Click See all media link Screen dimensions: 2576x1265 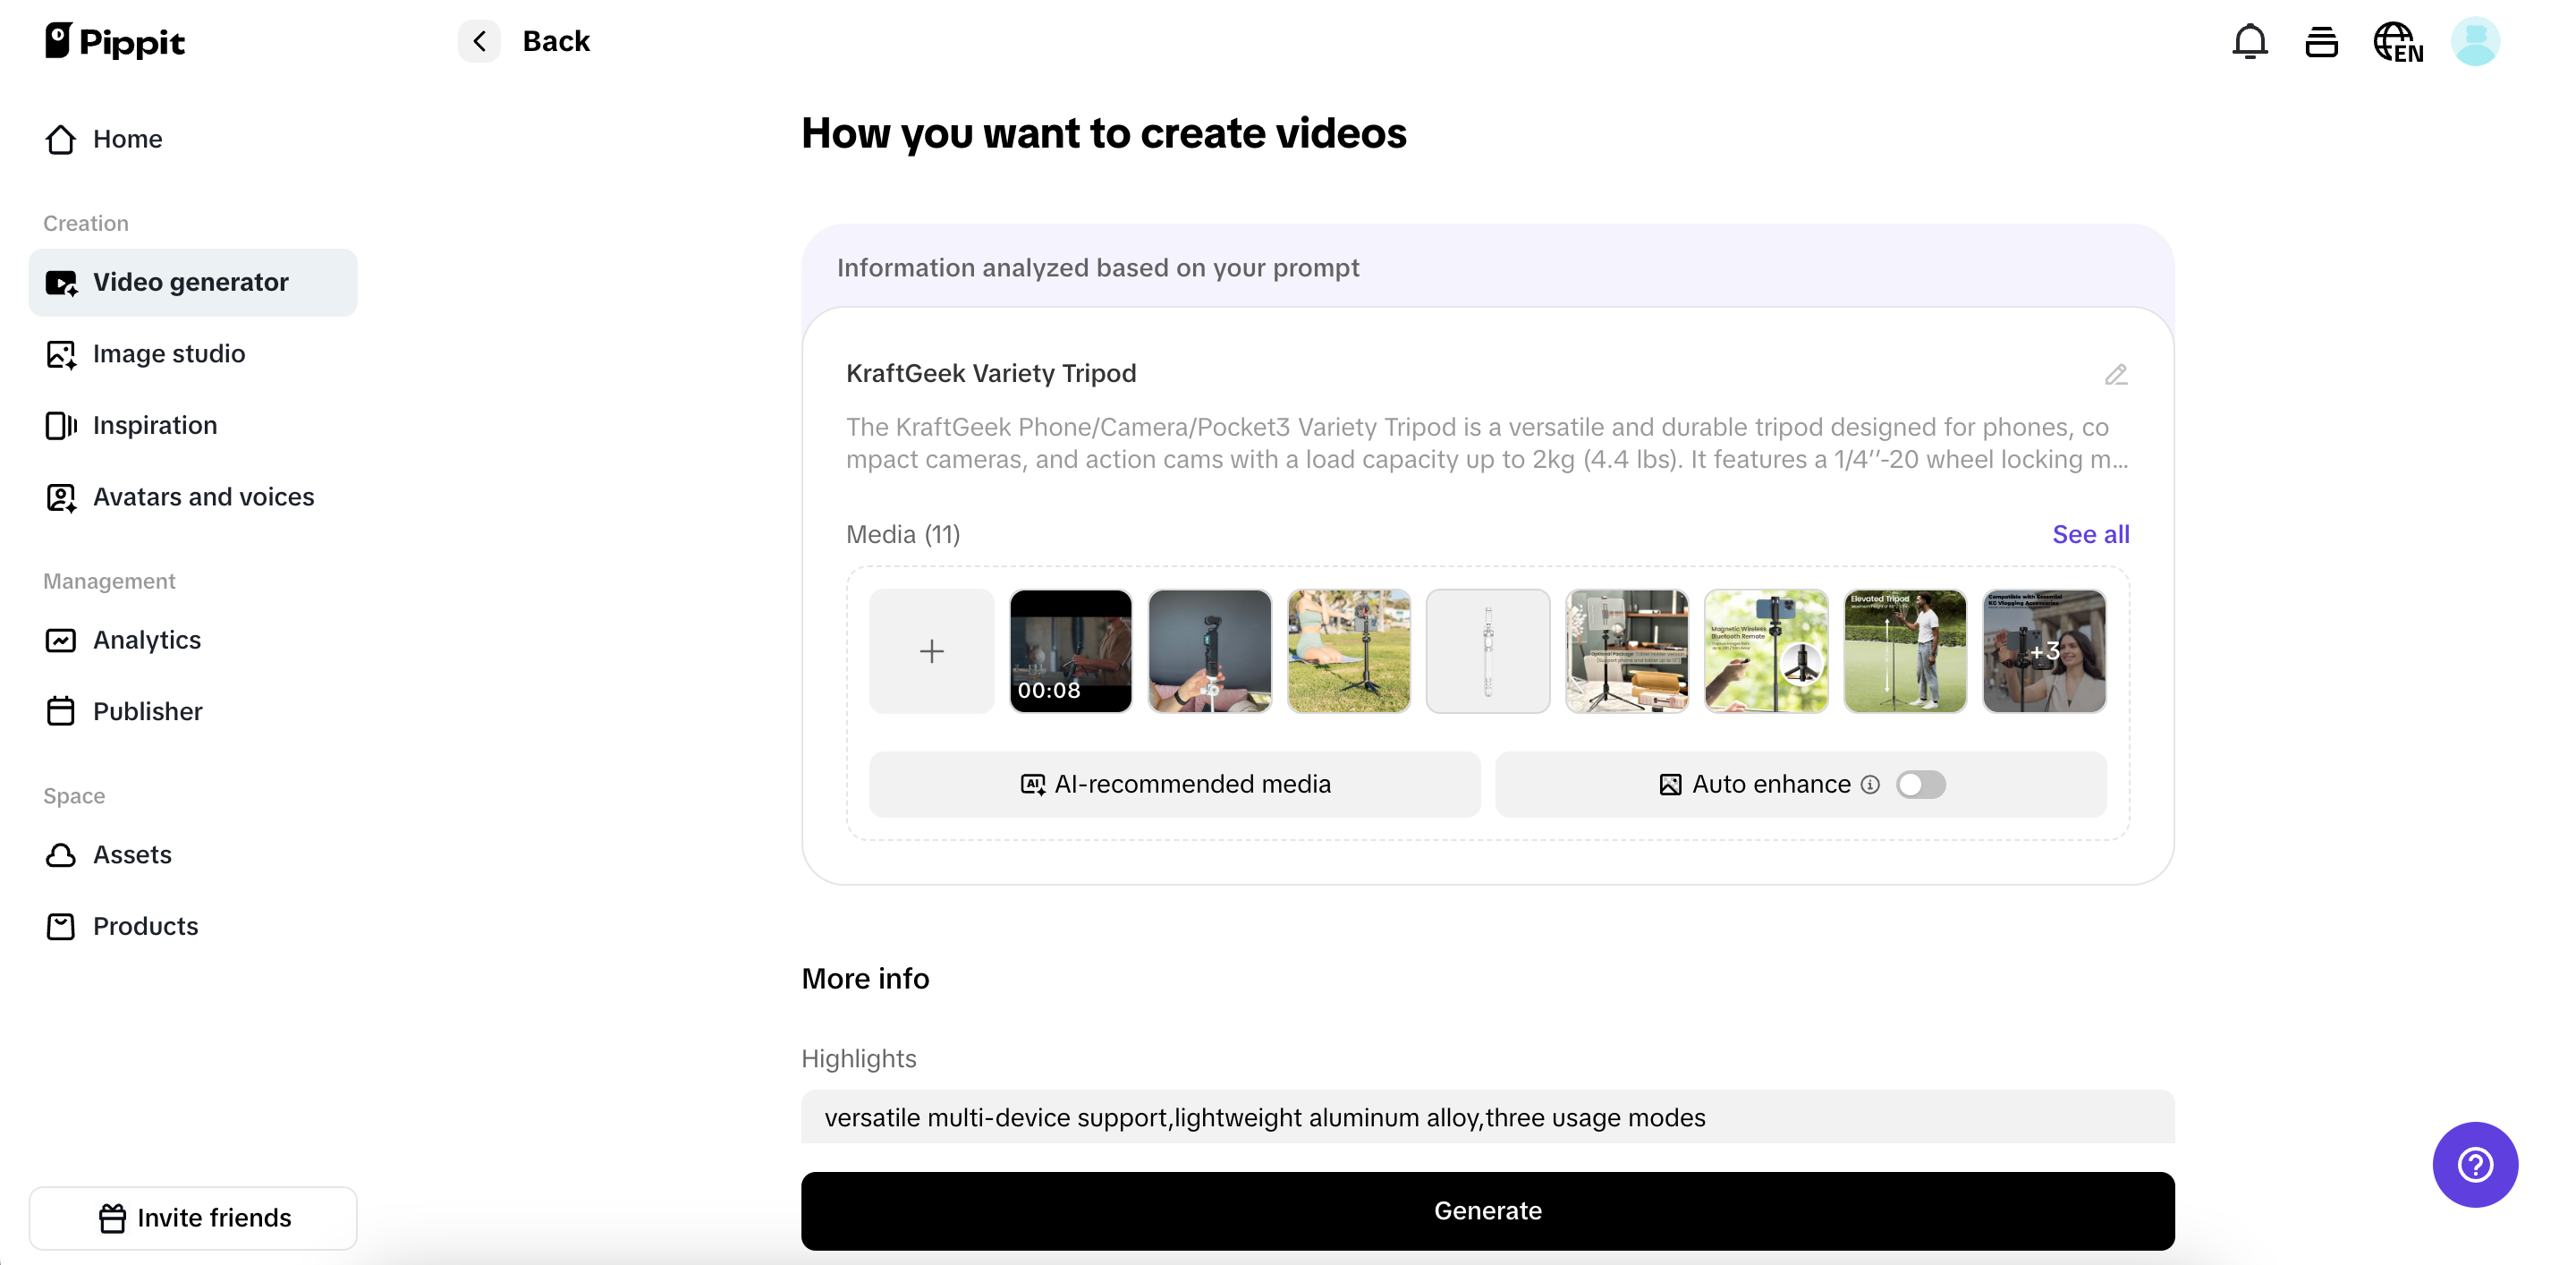(2090, 534)
